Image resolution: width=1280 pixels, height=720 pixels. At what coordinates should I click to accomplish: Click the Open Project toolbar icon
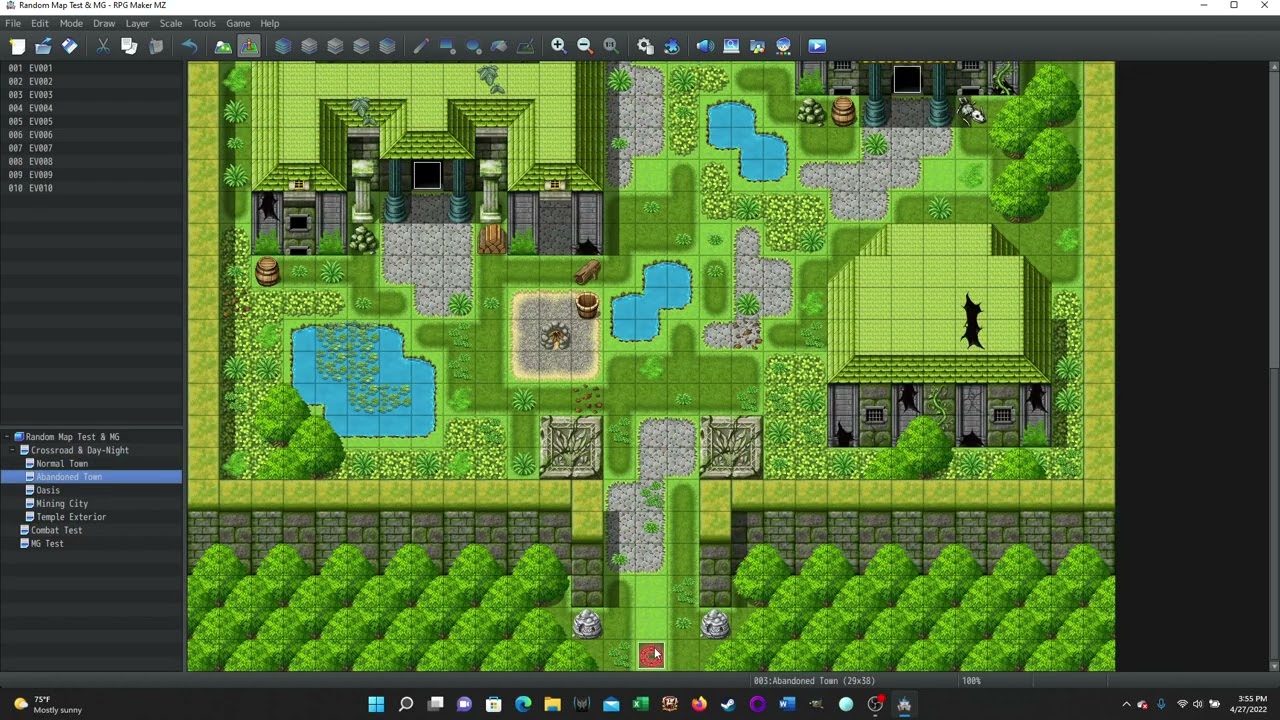(43, 46)
